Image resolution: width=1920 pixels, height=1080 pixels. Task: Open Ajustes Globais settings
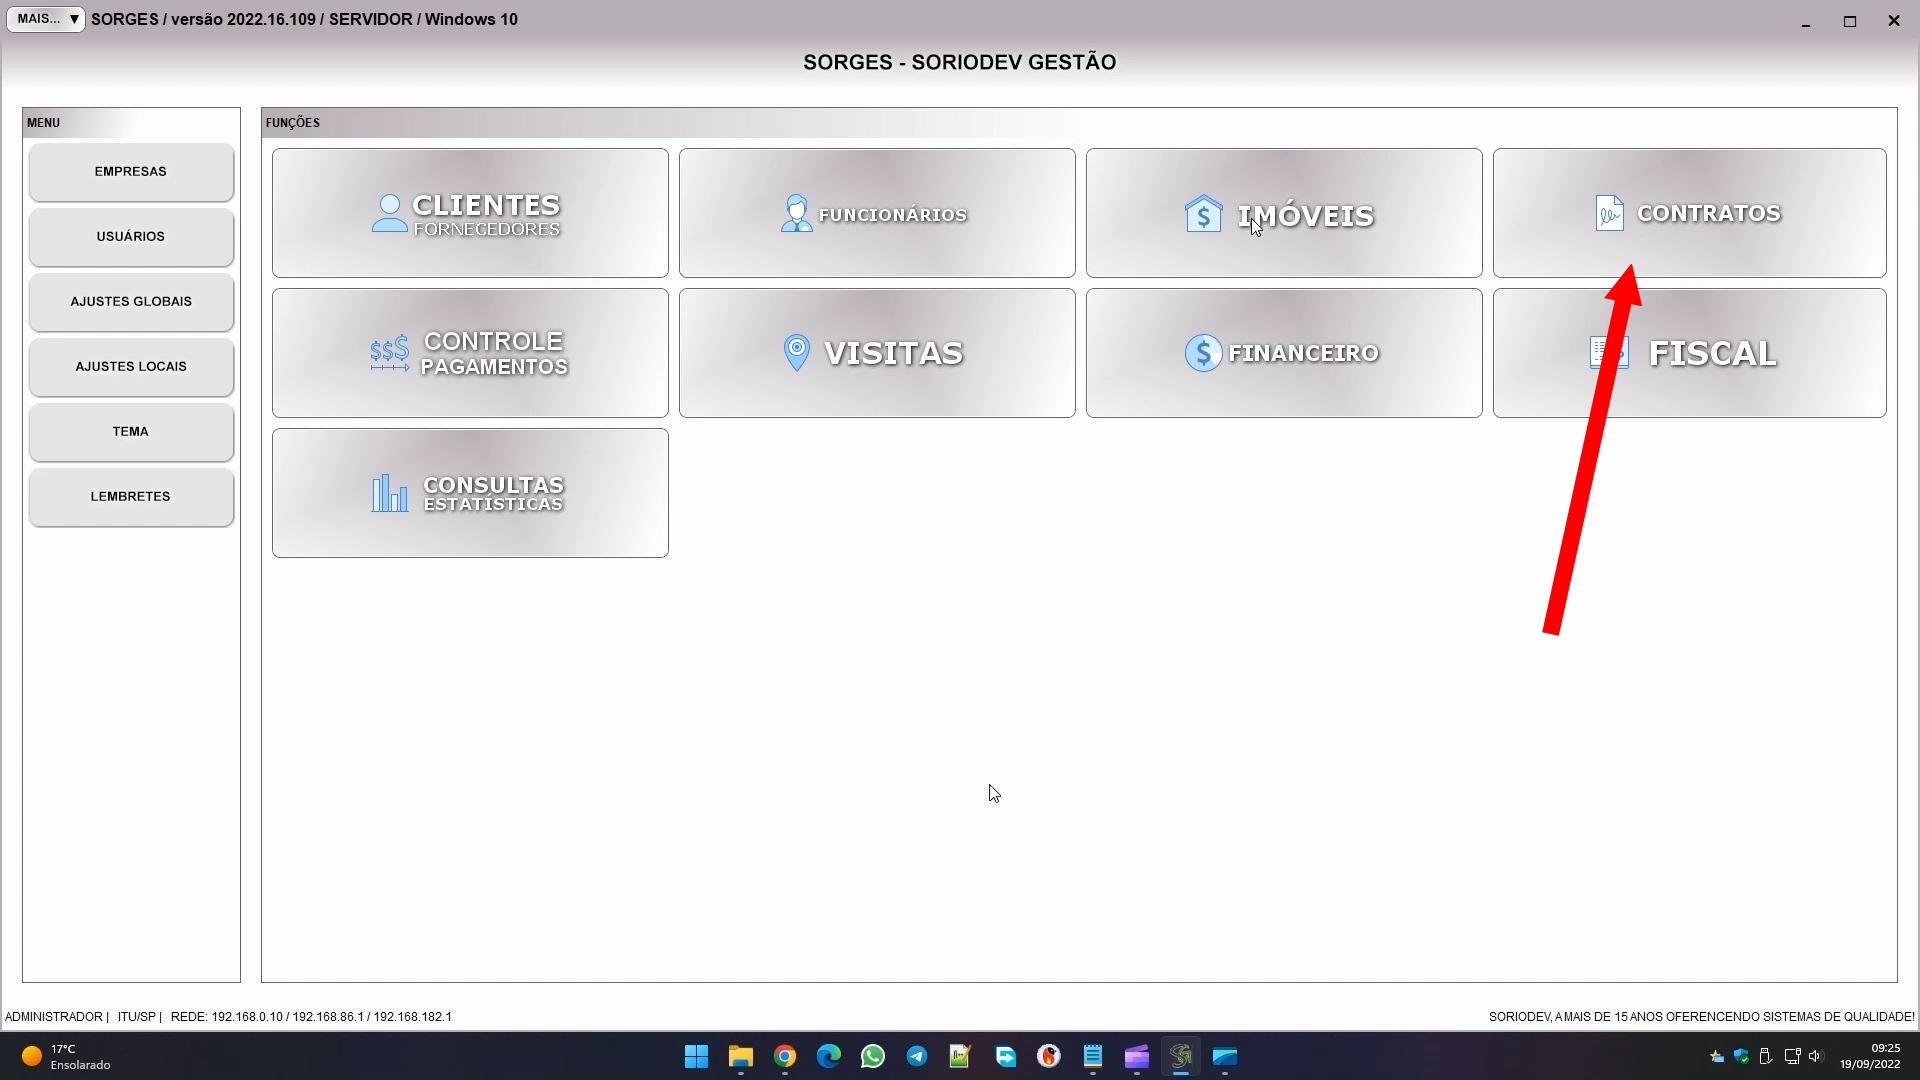tap(131, 302)
